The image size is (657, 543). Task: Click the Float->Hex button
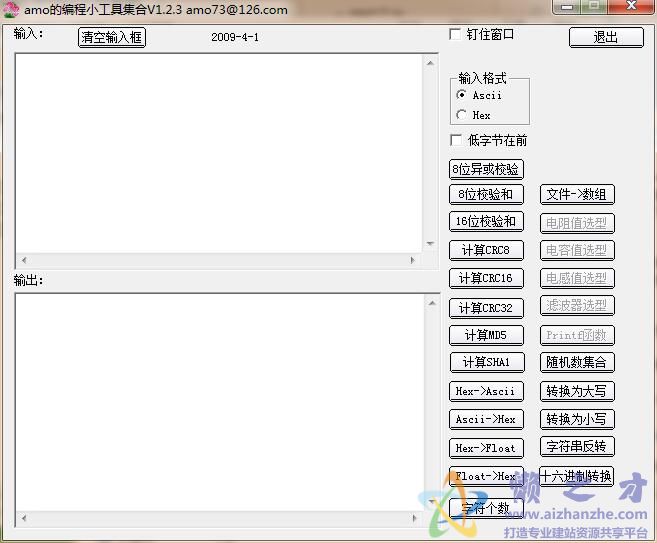(x=486, y=476)
